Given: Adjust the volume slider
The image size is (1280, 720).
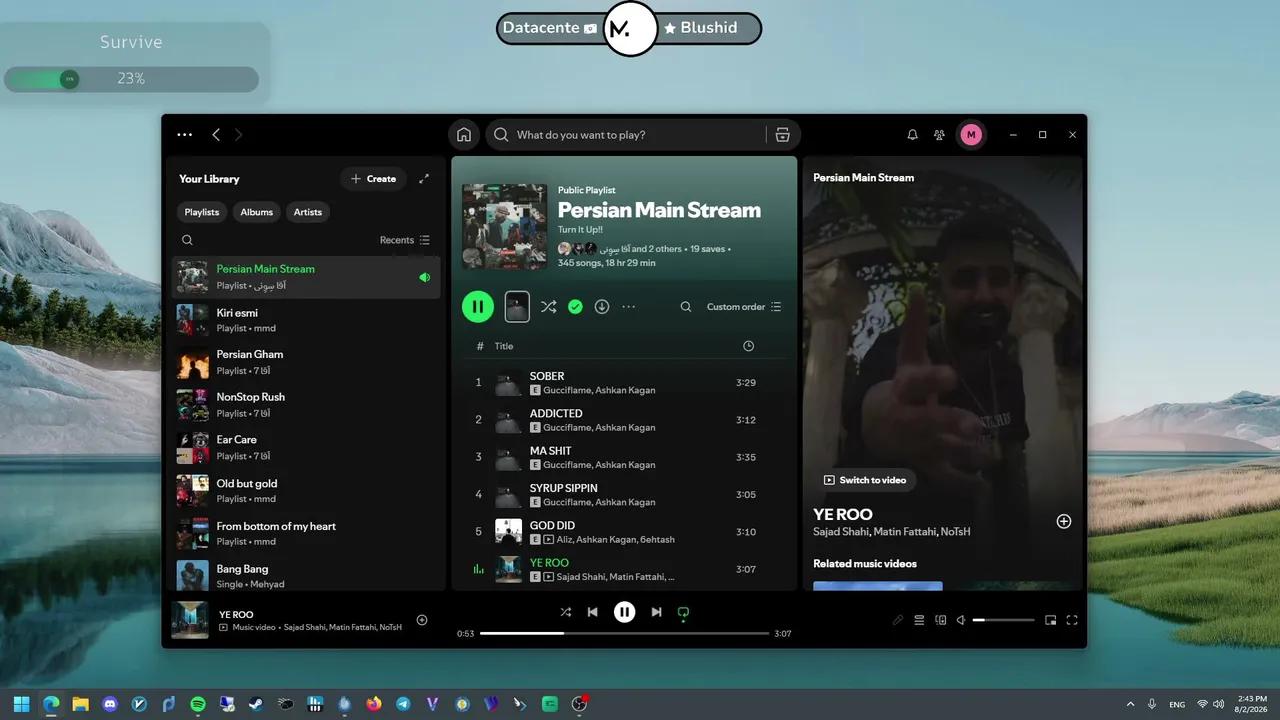Looking at the screenshot, I should click(x=1004, y=620).
